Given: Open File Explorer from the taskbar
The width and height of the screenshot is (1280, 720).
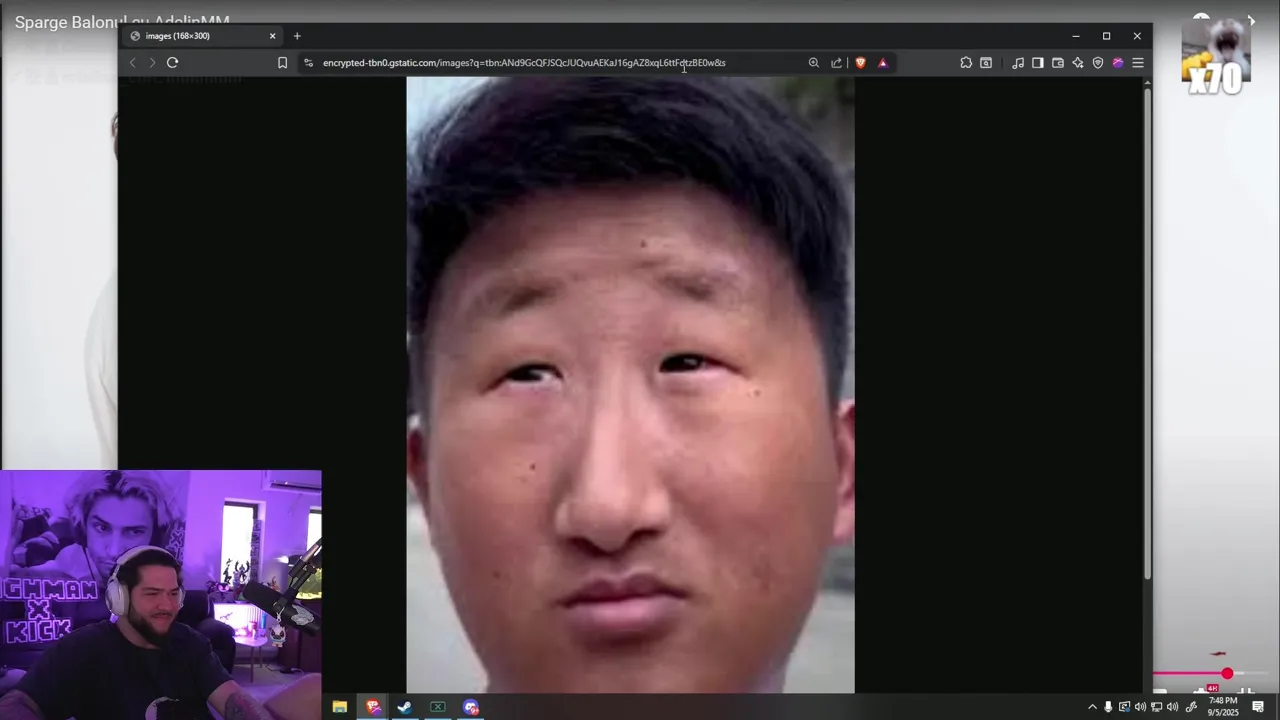Looking at the screenshot, I should (x=340, y=707).
